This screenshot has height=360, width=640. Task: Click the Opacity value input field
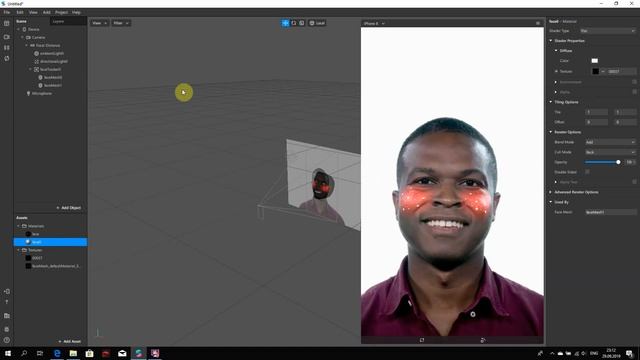(x=630, y=162)
